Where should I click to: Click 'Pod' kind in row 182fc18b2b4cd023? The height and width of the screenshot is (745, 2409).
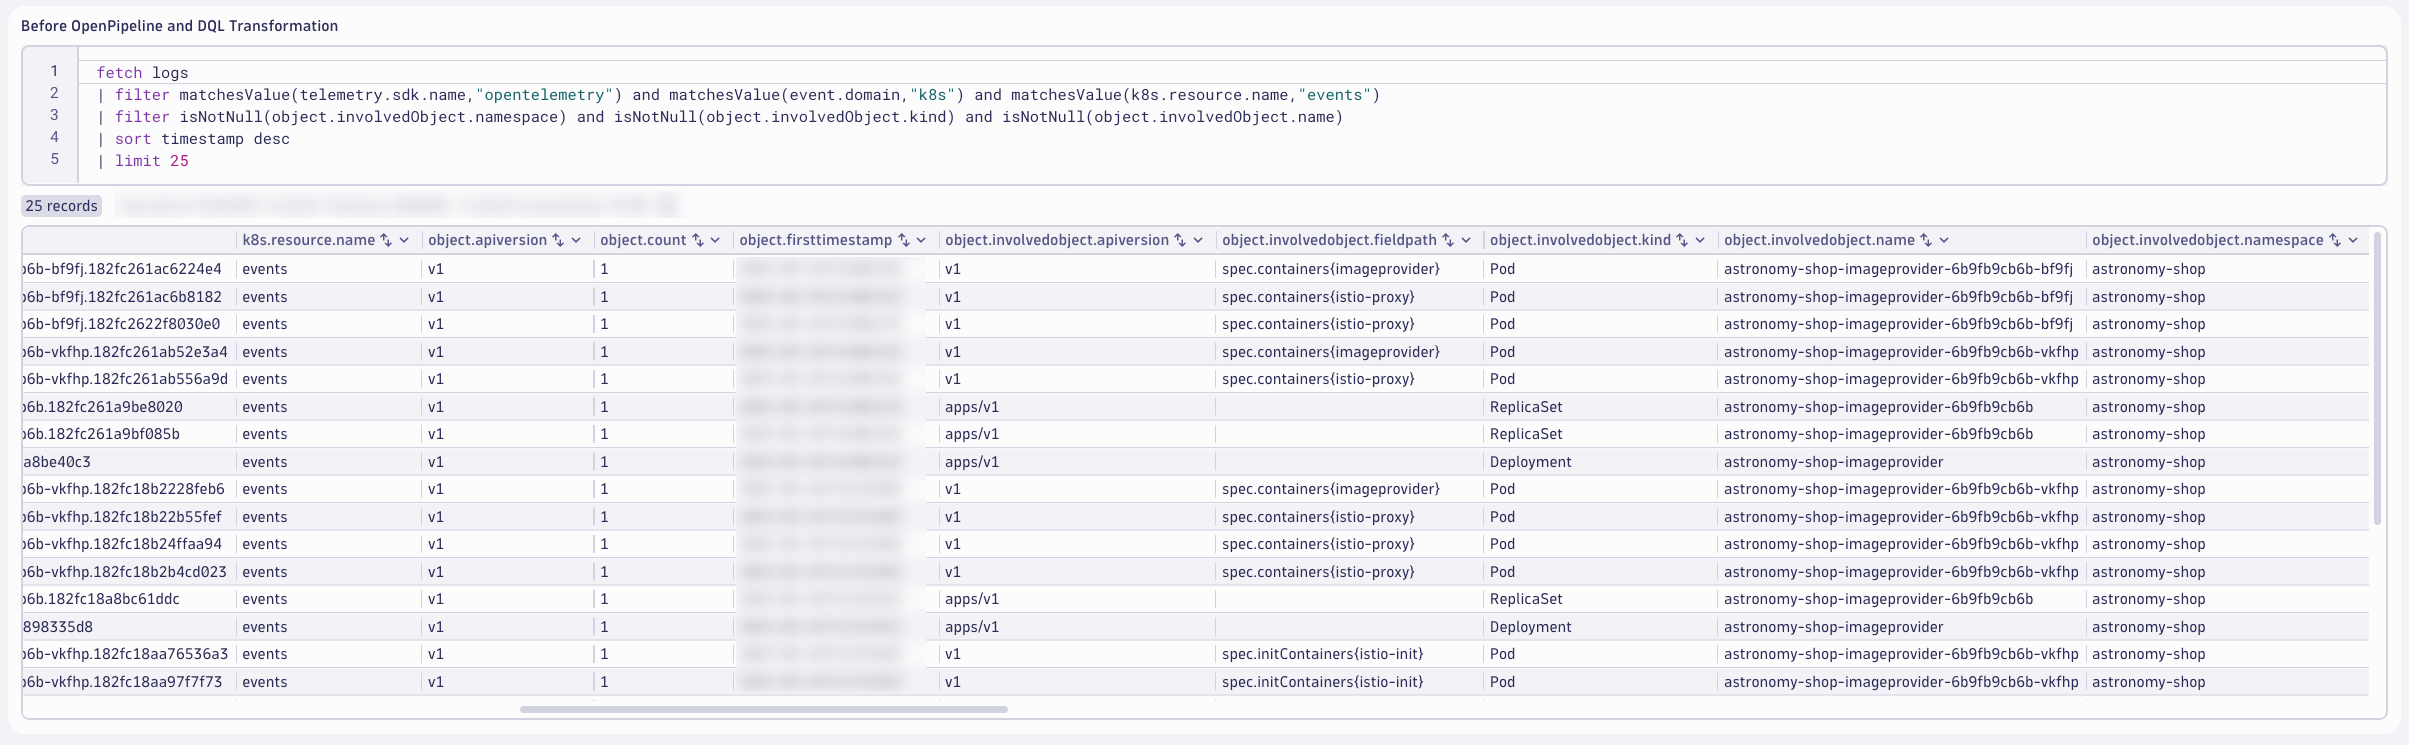click(1502, 572)
